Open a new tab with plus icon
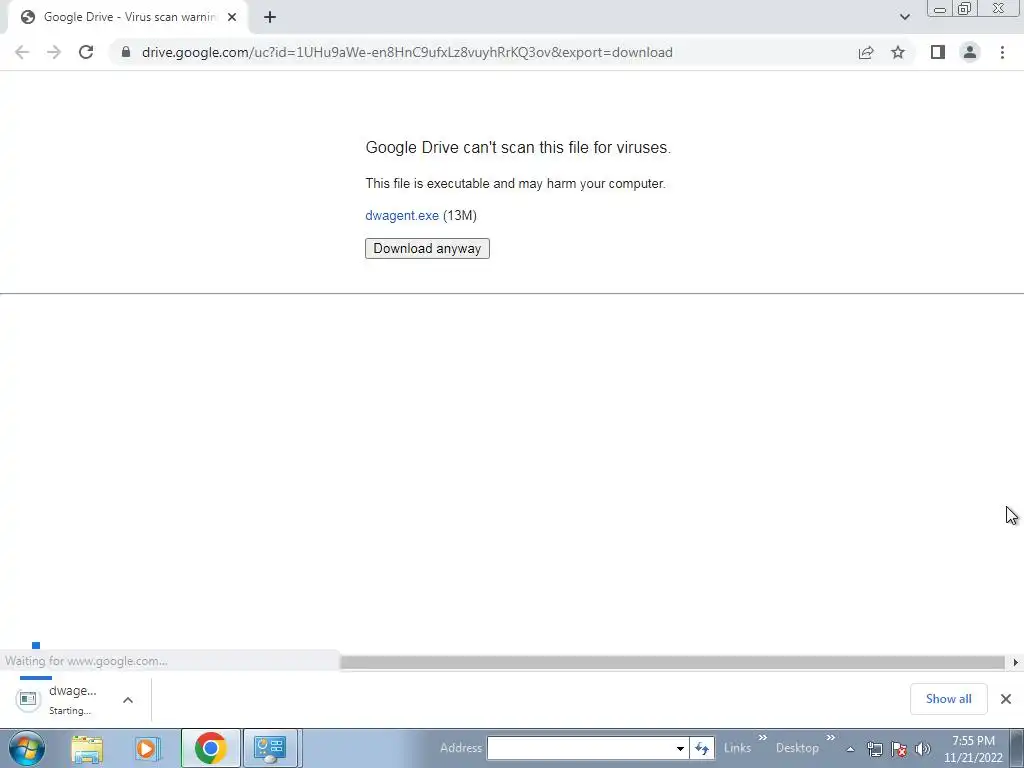Image resolution: width=1024 pixels, height=768 pixels. pyautogui.click(x=270, y=17)
